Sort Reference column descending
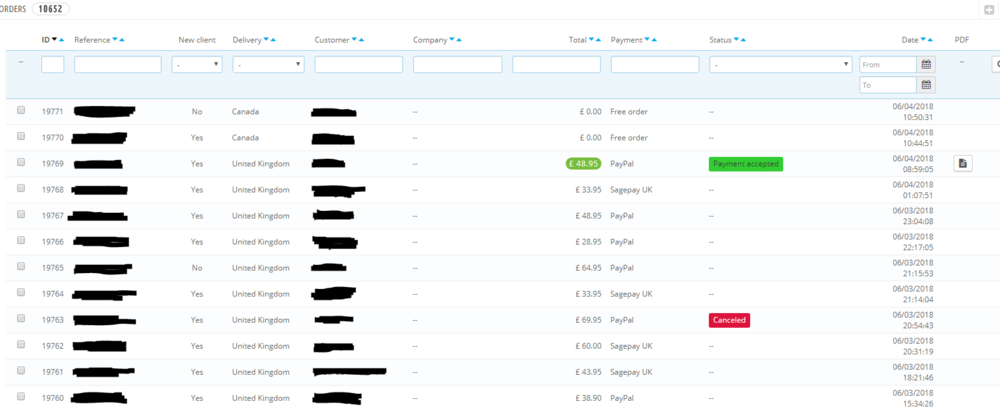 point(115,40)
